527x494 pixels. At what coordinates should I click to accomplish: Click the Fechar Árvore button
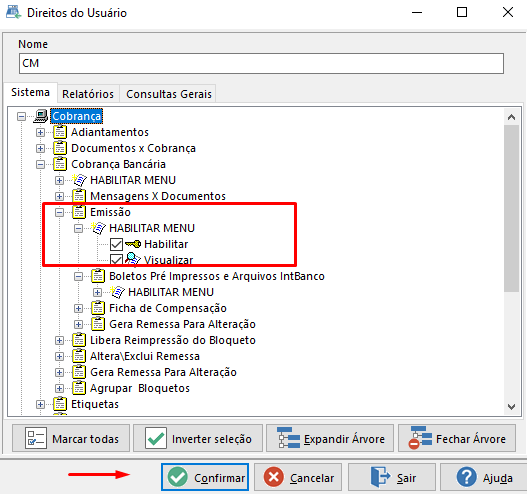[457, 438]
